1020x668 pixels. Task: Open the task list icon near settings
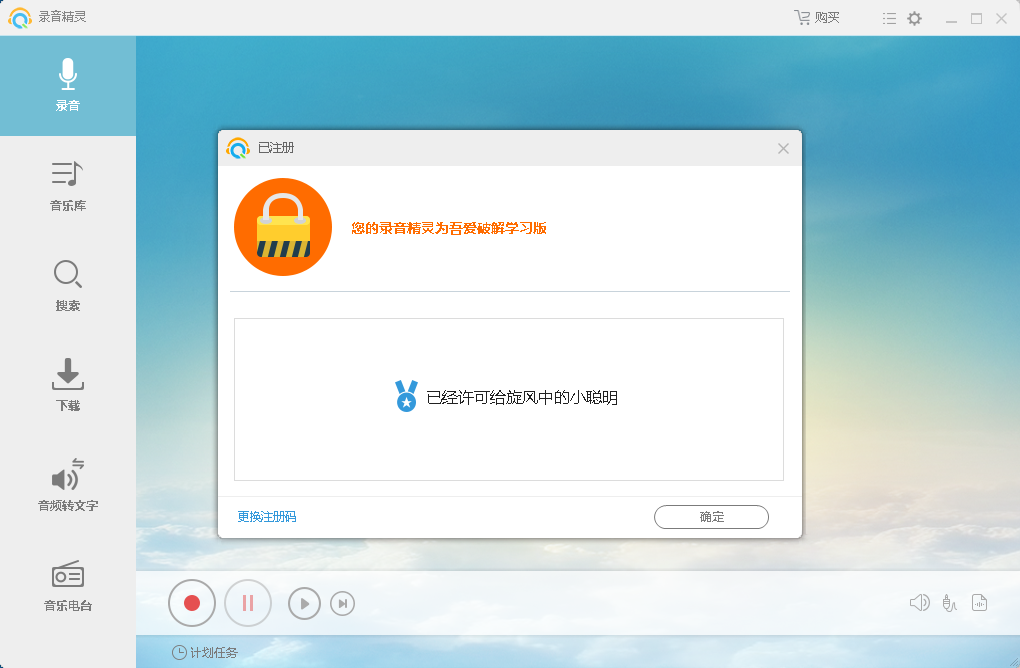tap(888, 17)
